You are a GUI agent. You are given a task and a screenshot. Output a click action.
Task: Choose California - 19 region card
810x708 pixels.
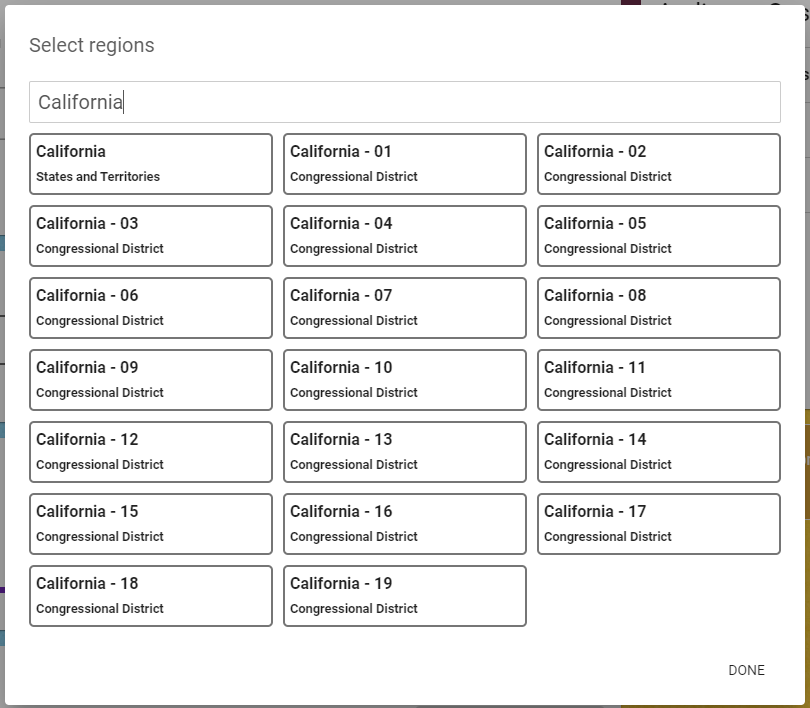click(x=405, y=596)
